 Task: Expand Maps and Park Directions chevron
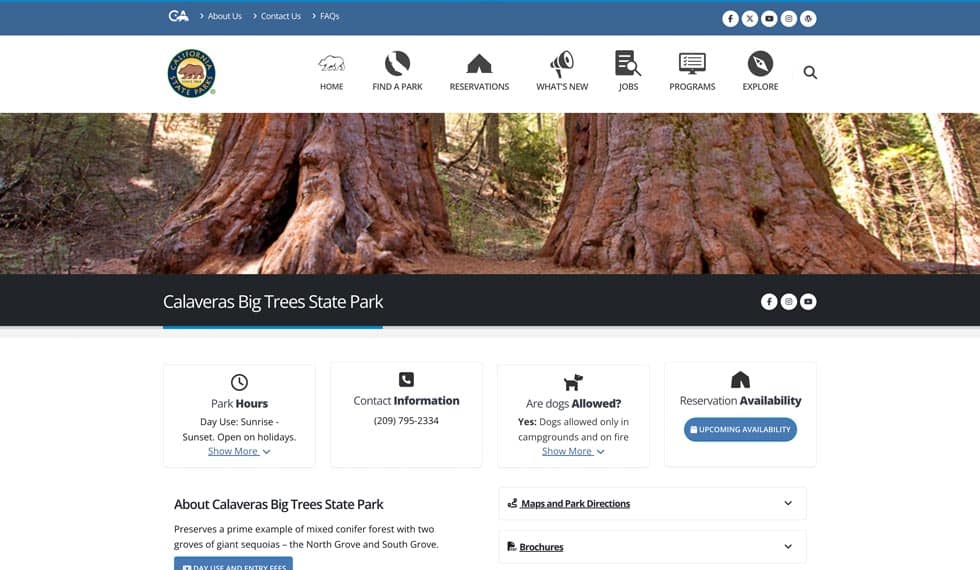coord(788,503)
